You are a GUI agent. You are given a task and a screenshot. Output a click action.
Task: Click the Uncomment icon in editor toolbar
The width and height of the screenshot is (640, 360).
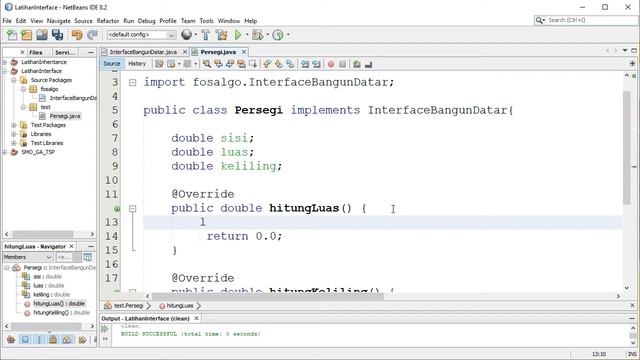[369, 64]
